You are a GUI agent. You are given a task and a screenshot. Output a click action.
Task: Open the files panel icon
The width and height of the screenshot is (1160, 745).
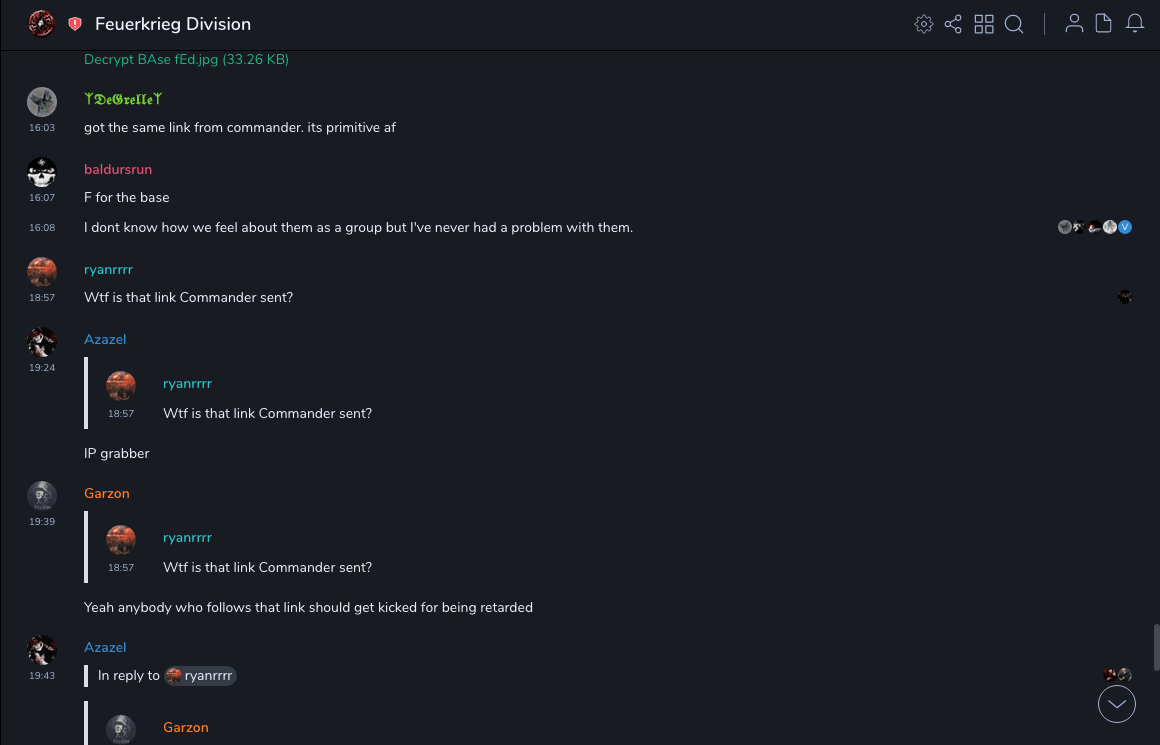tap(1104, 24)
